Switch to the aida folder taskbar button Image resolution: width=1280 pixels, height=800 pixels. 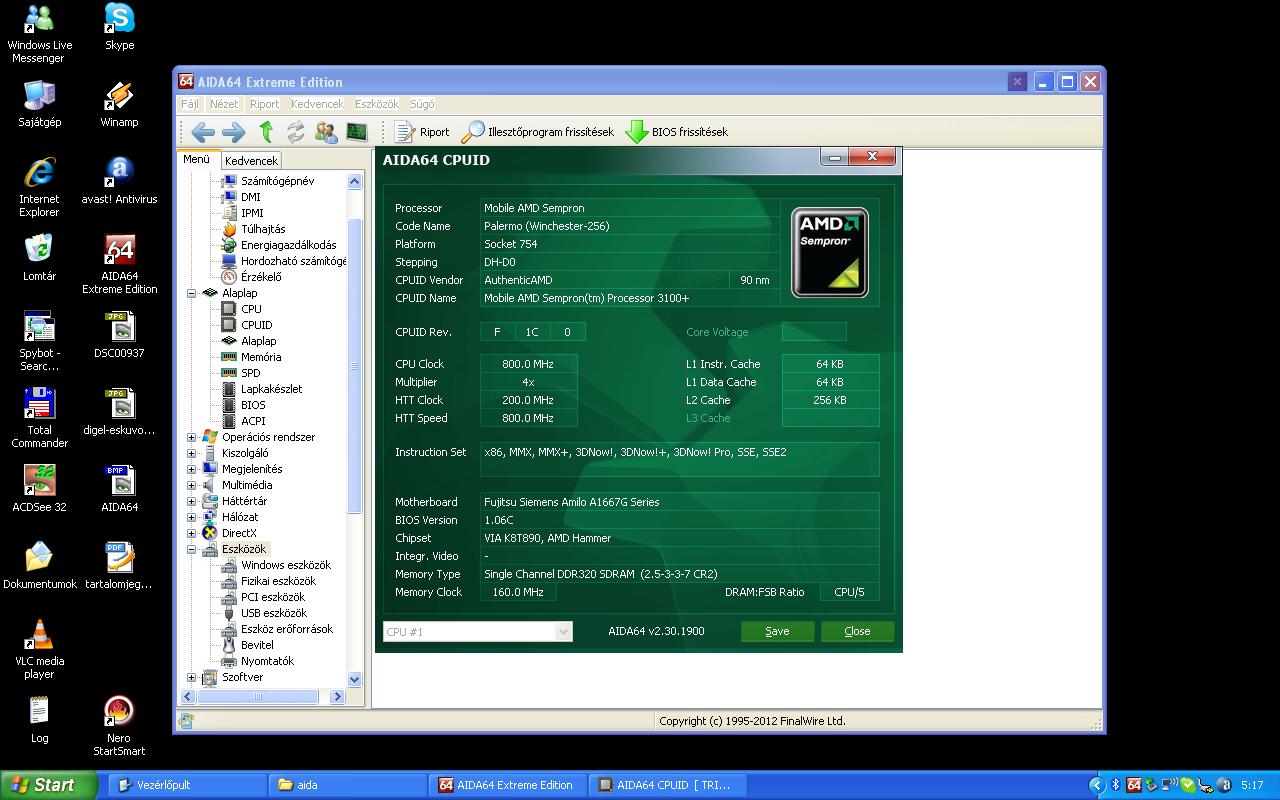coord(346,785)
